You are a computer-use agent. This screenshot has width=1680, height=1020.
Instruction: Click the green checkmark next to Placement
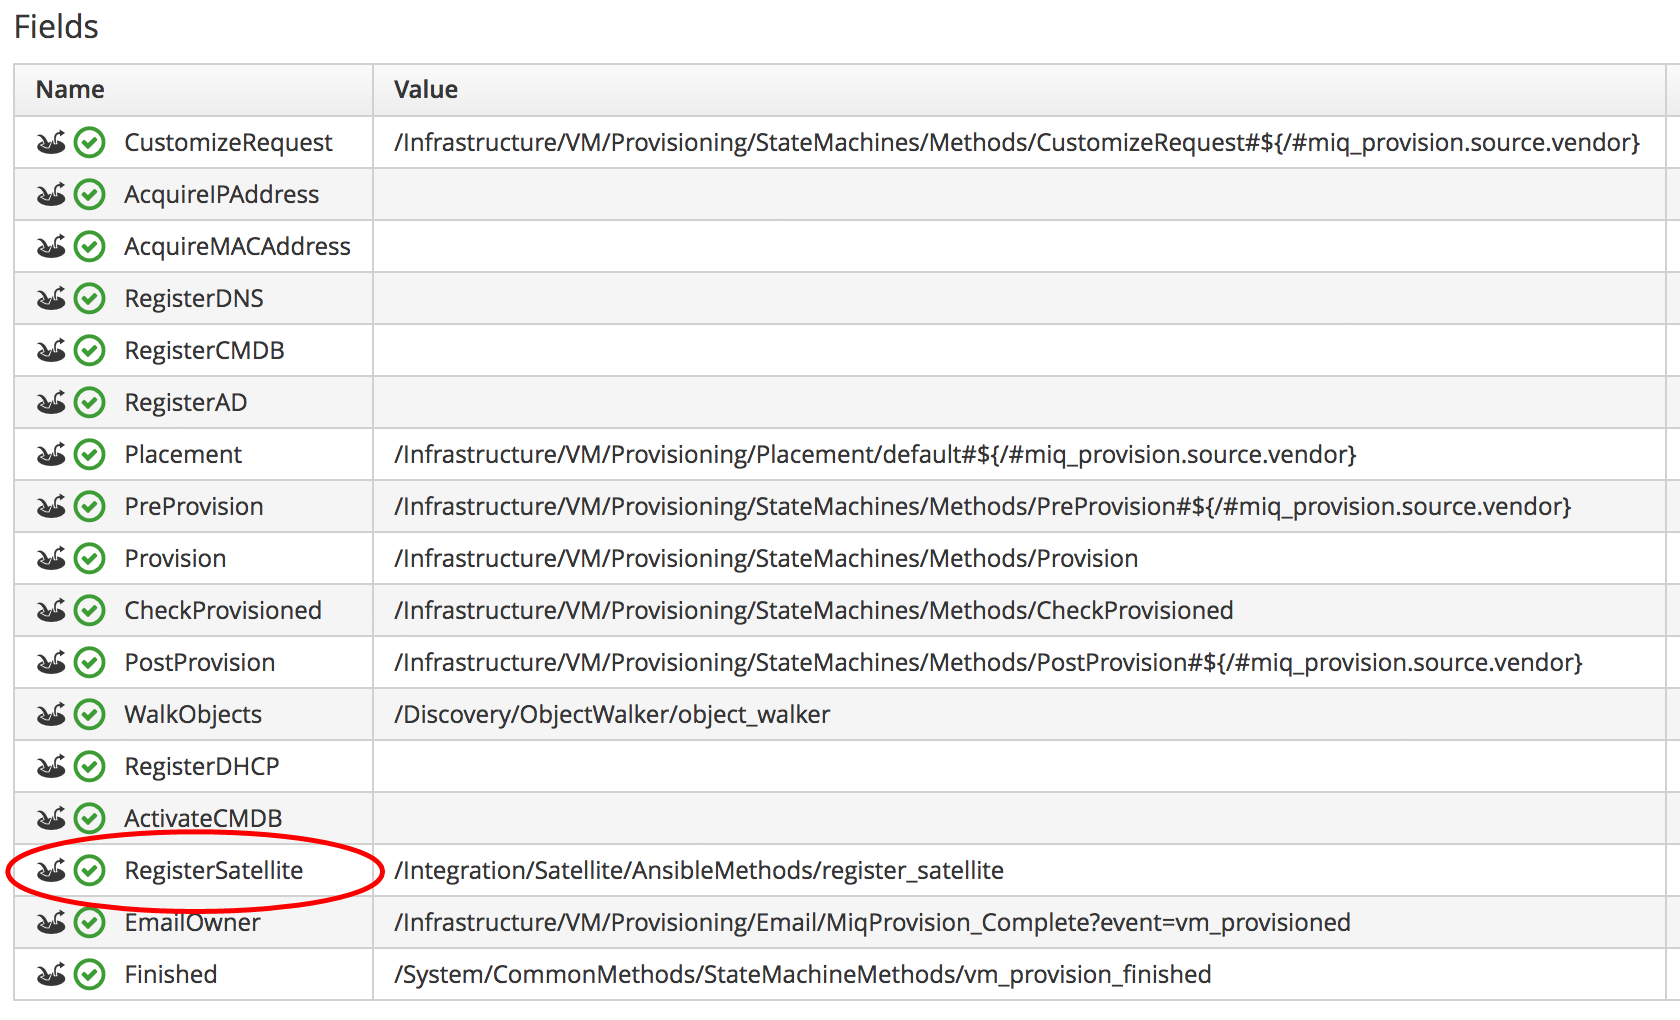[x=90, y=455]
